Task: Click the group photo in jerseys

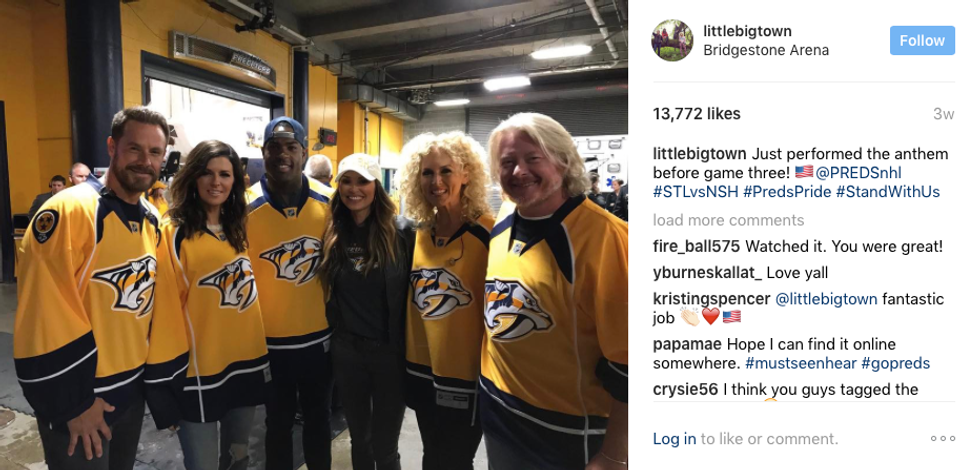Action: [x=314, y=235]
